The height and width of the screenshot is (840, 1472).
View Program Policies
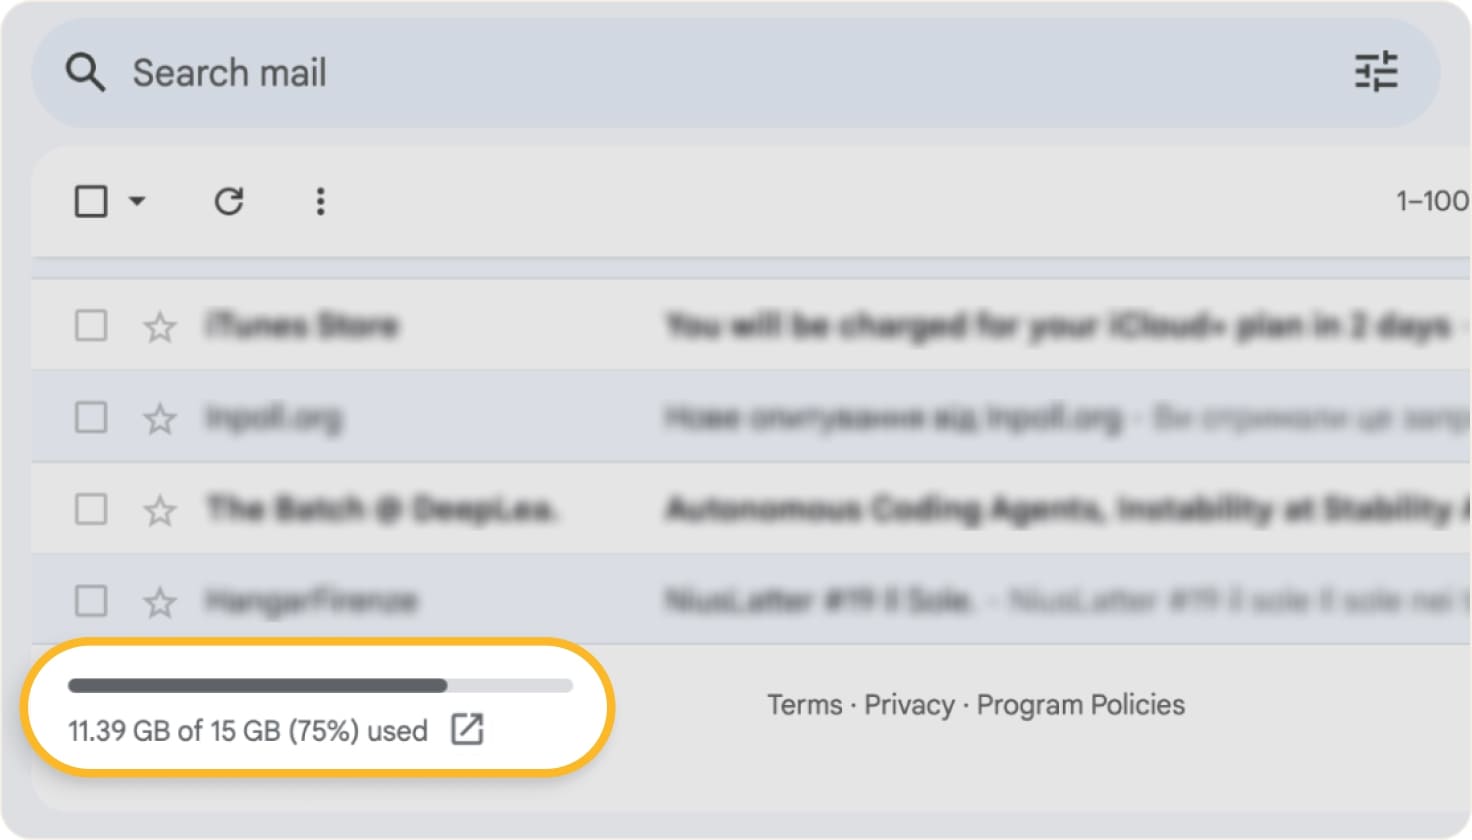tap(1083, 705)
